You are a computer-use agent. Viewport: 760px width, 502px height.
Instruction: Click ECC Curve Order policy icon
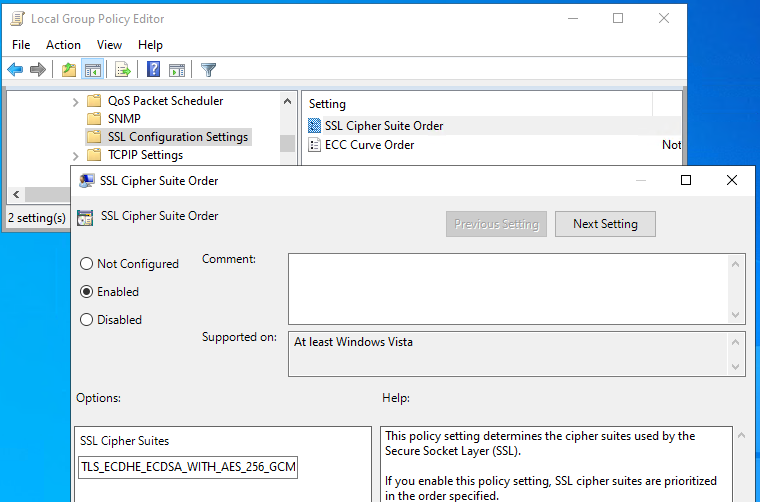click(314, 144)
